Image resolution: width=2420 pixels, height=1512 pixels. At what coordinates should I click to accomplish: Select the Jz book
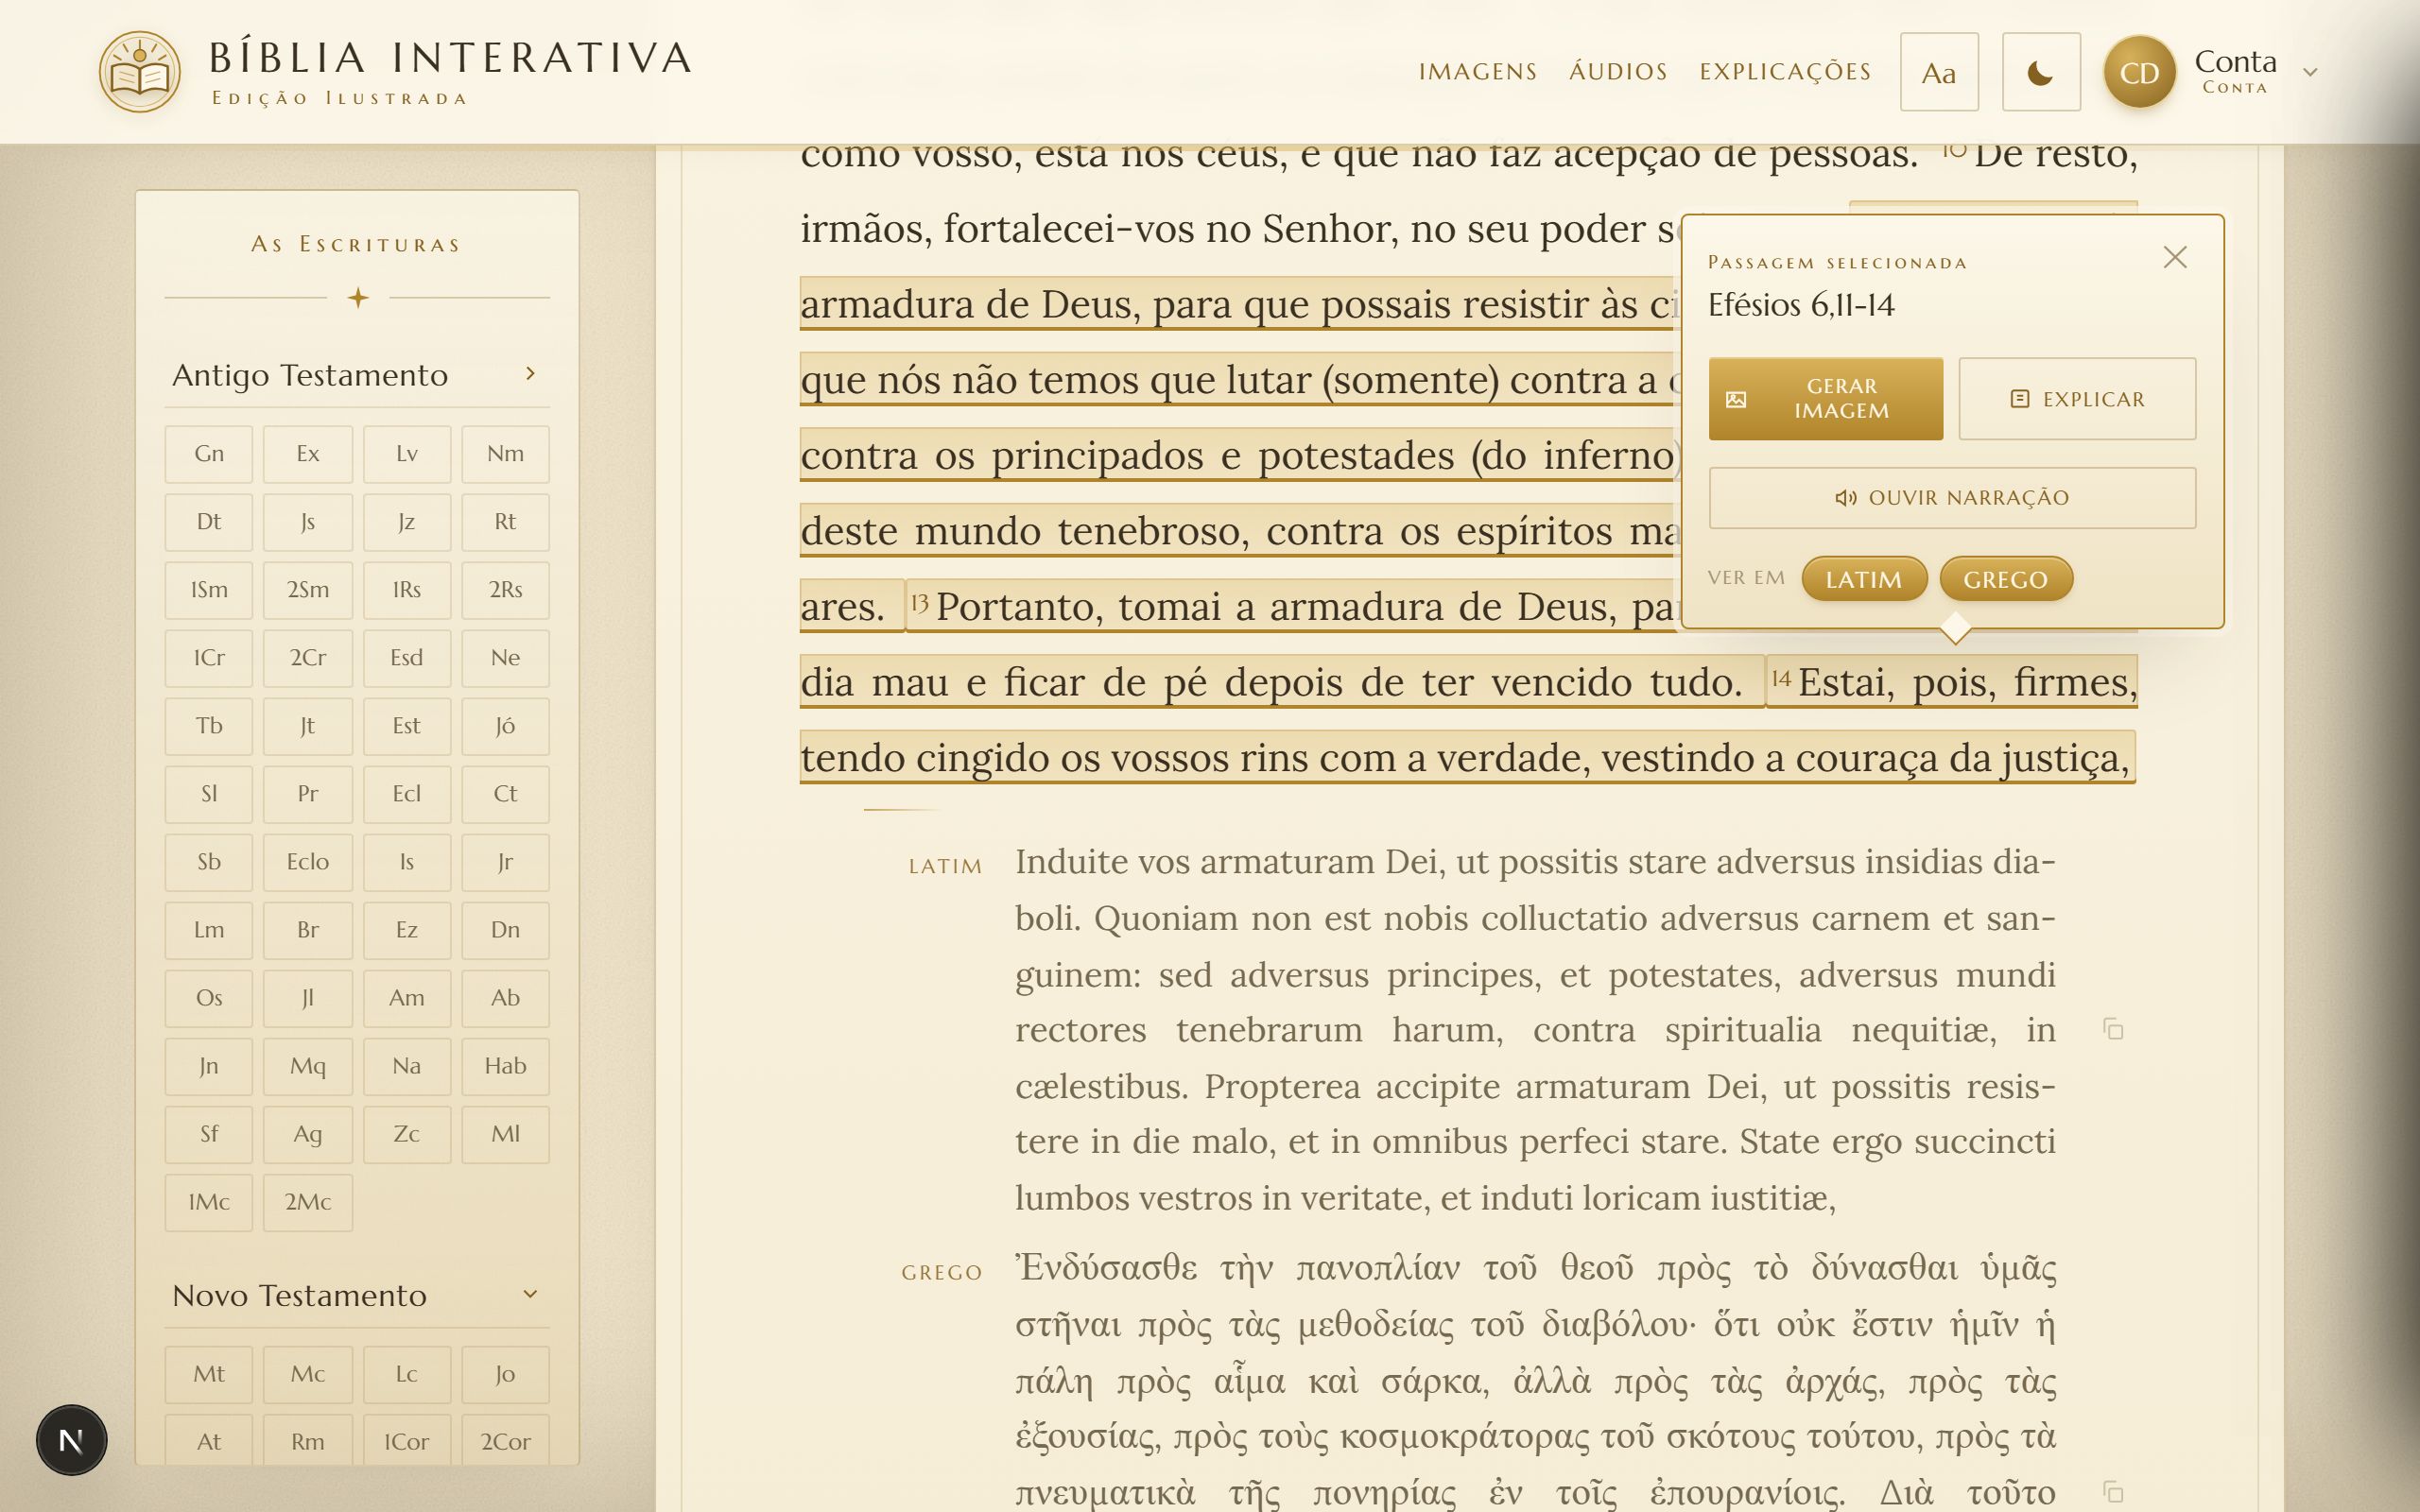(407, 522)
